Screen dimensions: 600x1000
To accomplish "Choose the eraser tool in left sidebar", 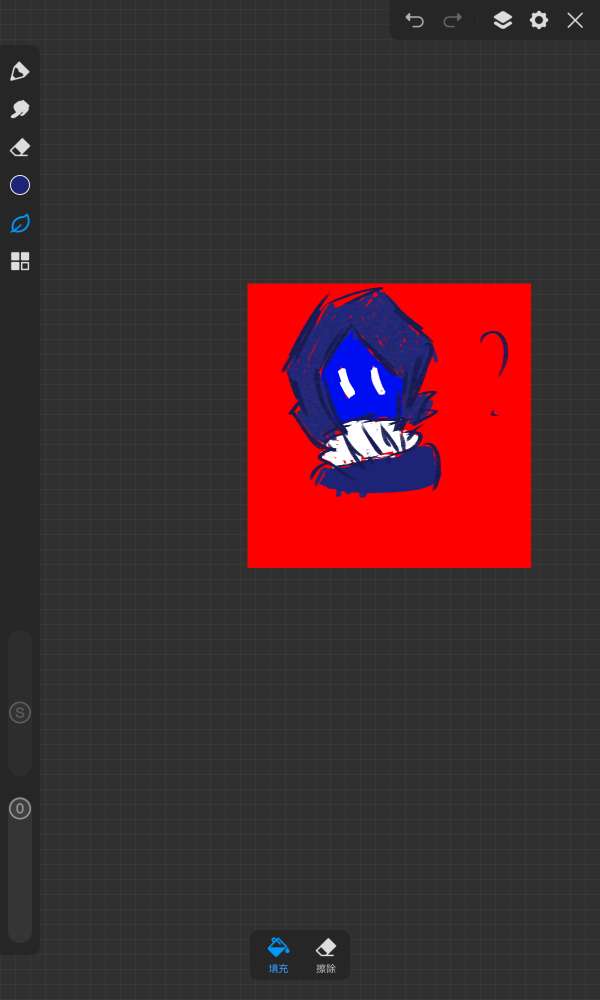I will 20,148.
